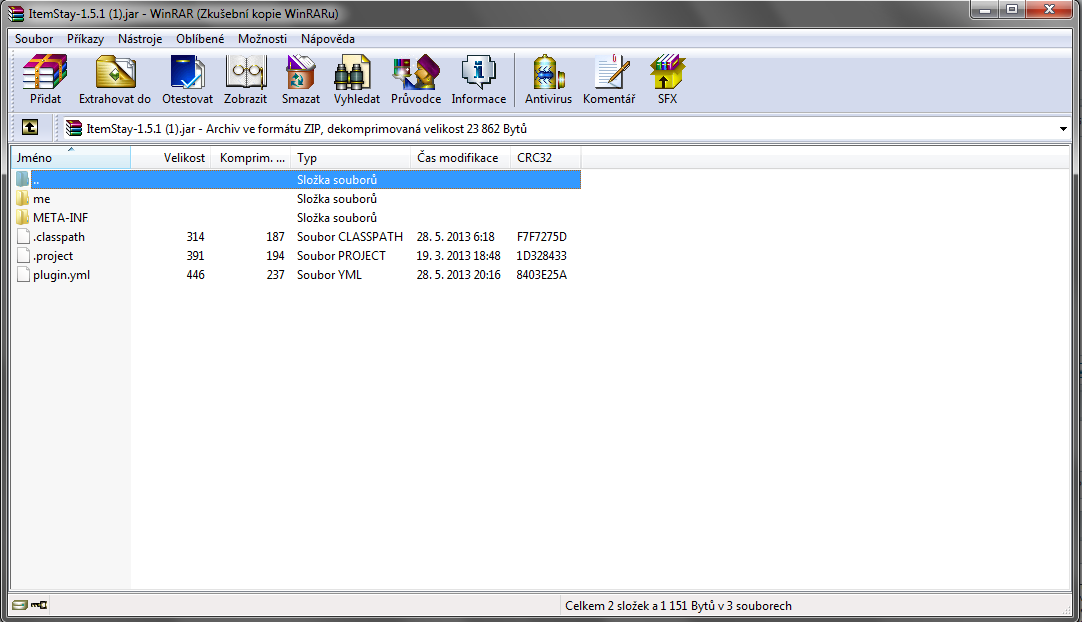
Task: Click the .project file icon
Action: tap(23, 255)
